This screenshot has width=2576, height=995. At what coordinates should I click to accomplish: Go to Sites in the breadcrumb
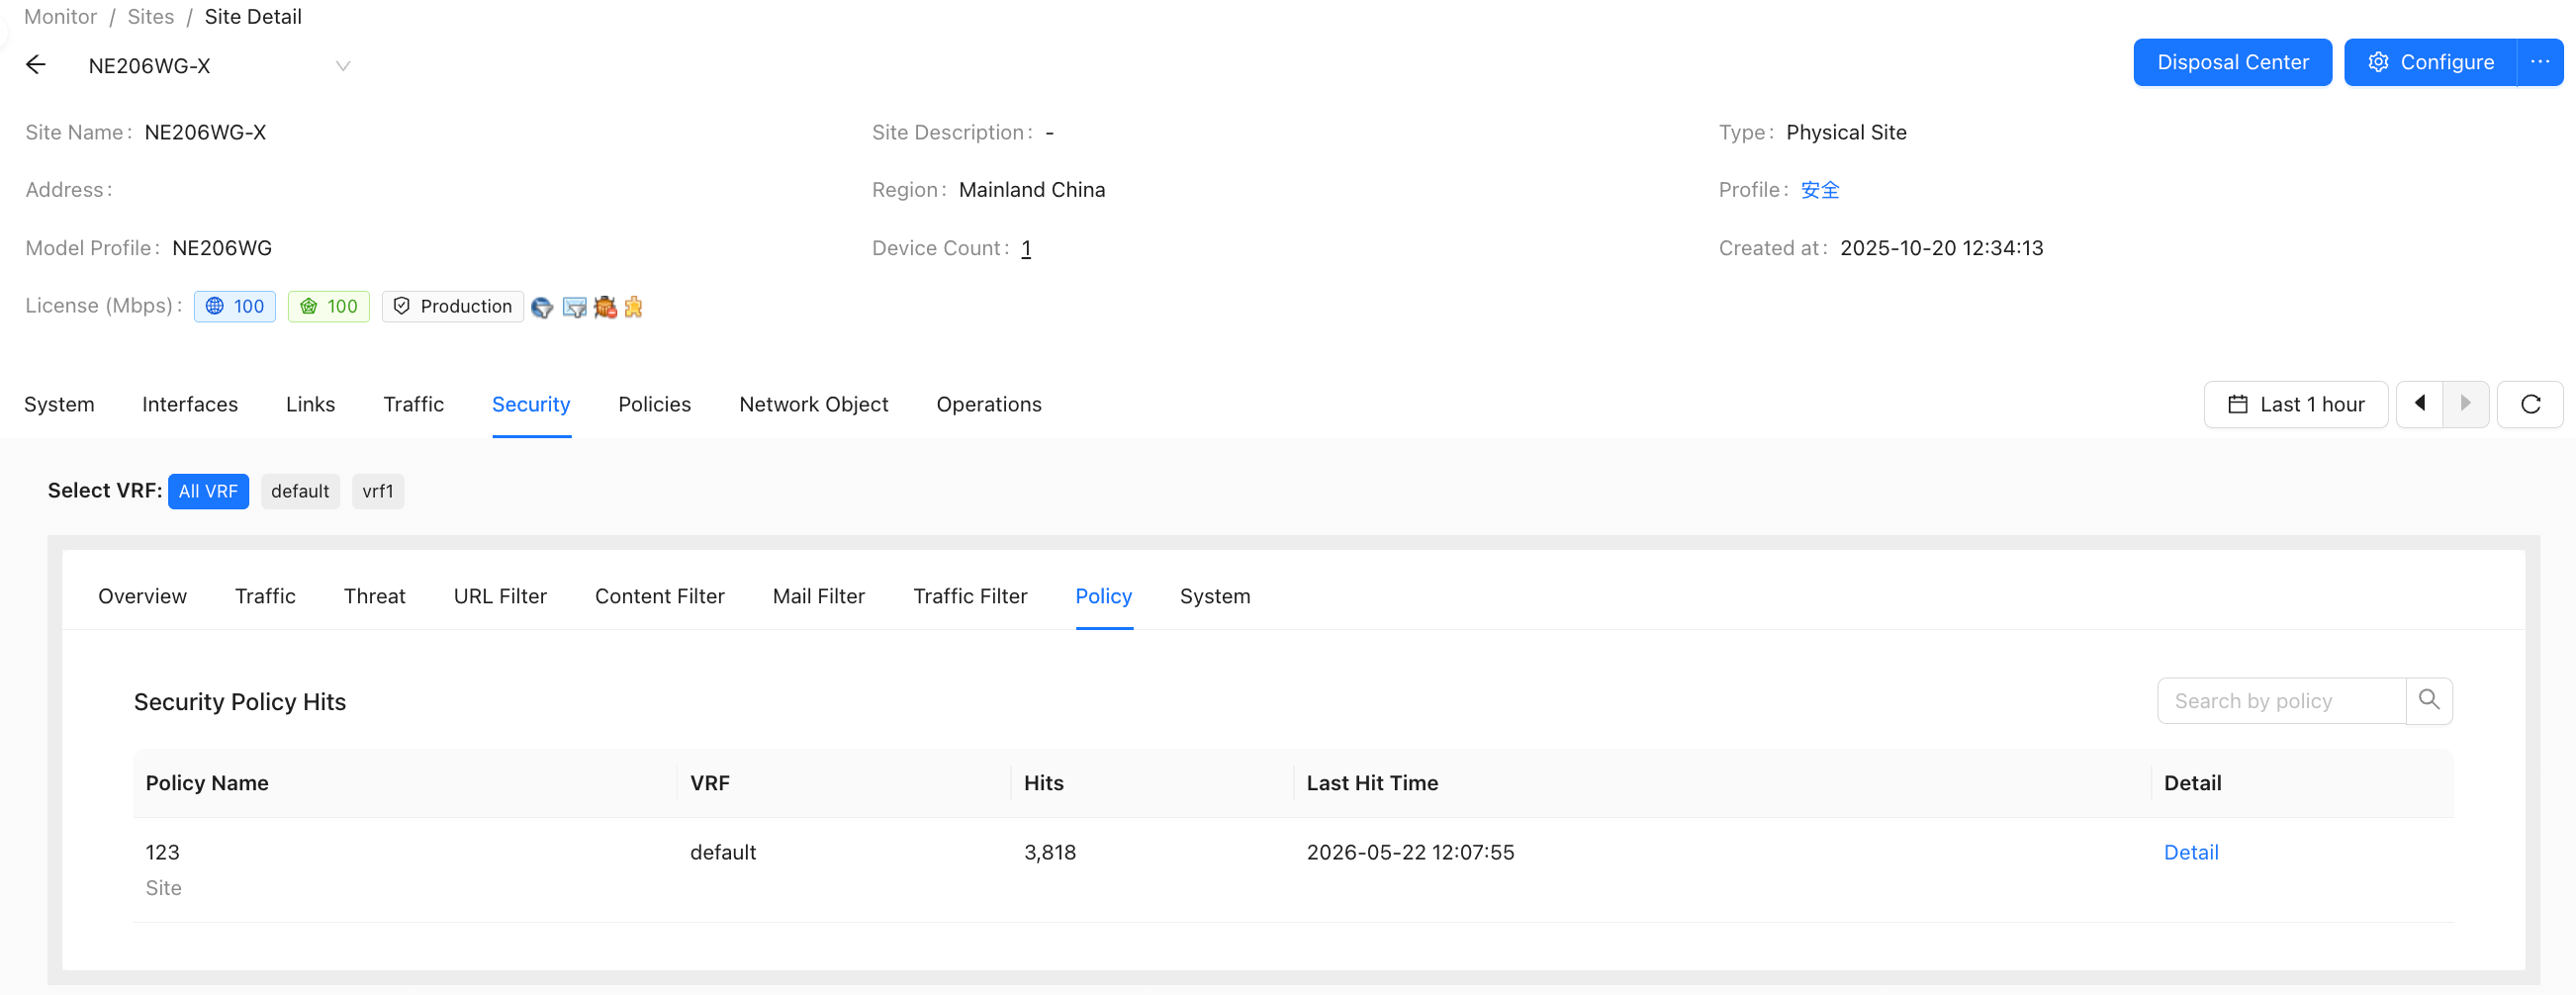(151, 16)
